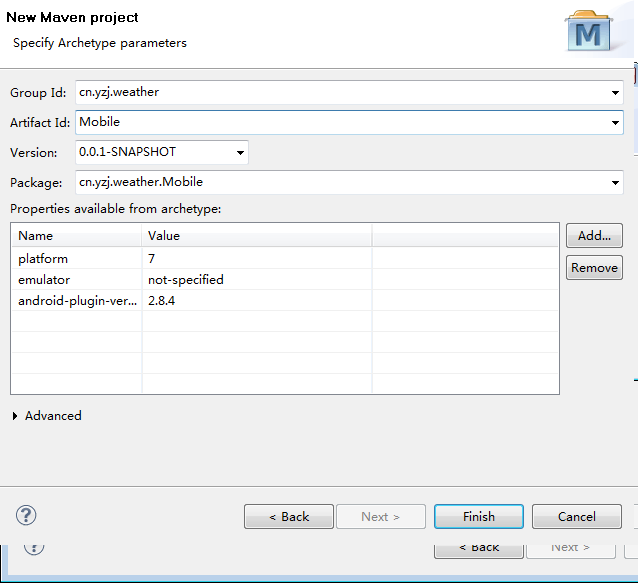638x583 pixels.
Task: Click the Finish button
Action: [x=478, y=517]
